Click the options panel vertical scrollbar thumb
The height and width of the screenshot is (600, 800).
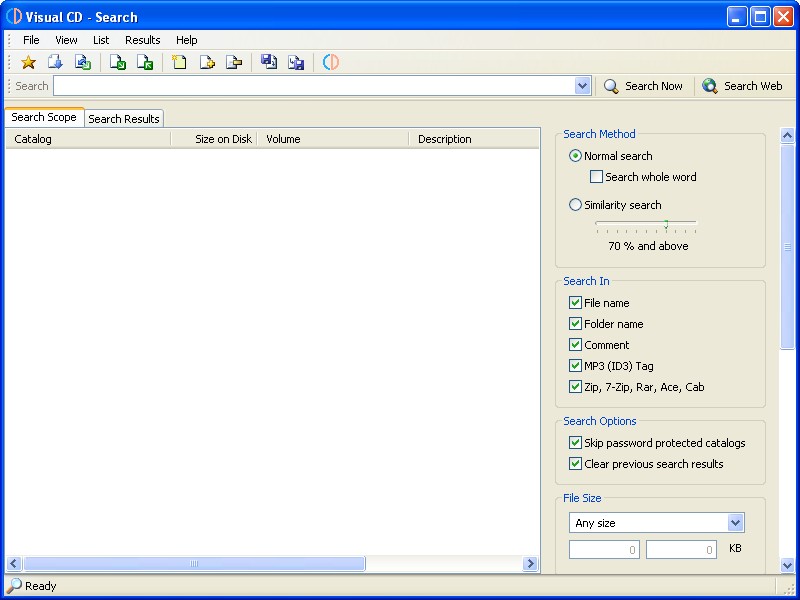(x=787, y=247)
